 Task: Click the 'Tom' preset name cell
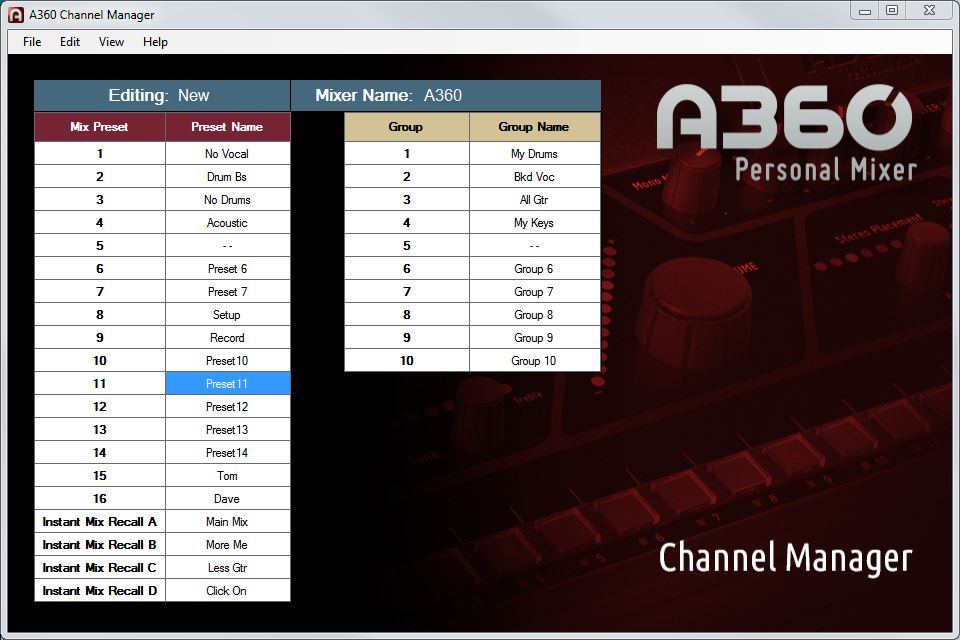[228, 475]
